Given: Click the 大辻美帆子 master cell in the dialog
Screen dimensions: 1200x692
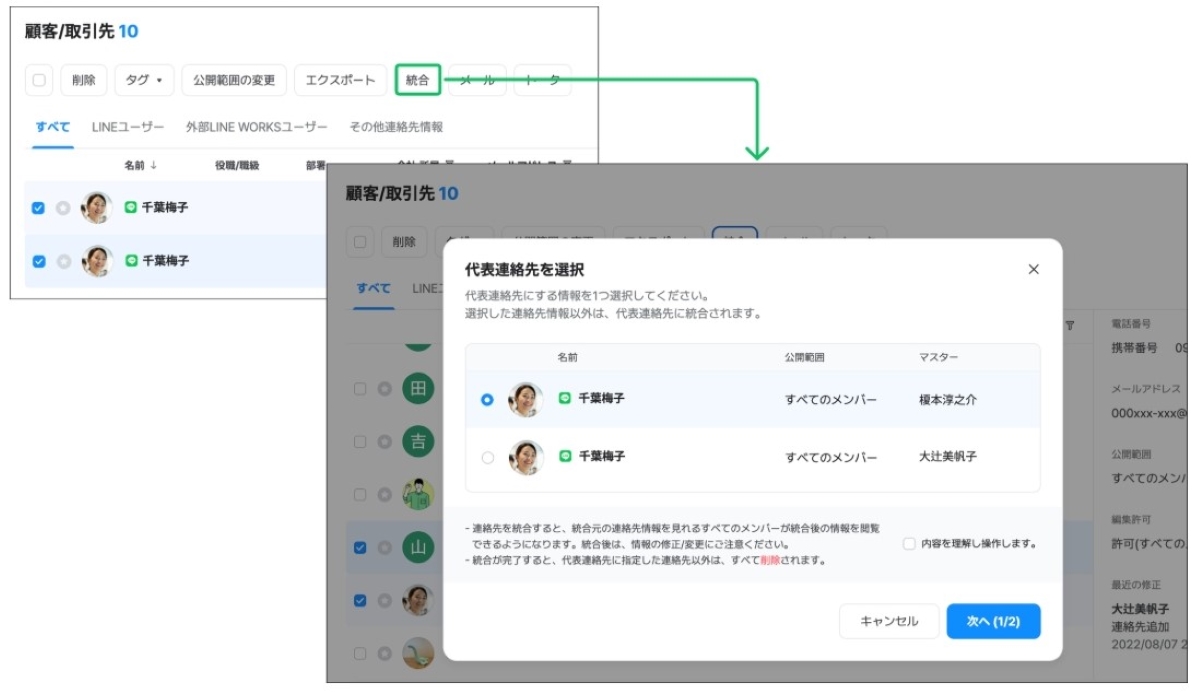Looking at the screenshot, I should (x=948, y=457).
